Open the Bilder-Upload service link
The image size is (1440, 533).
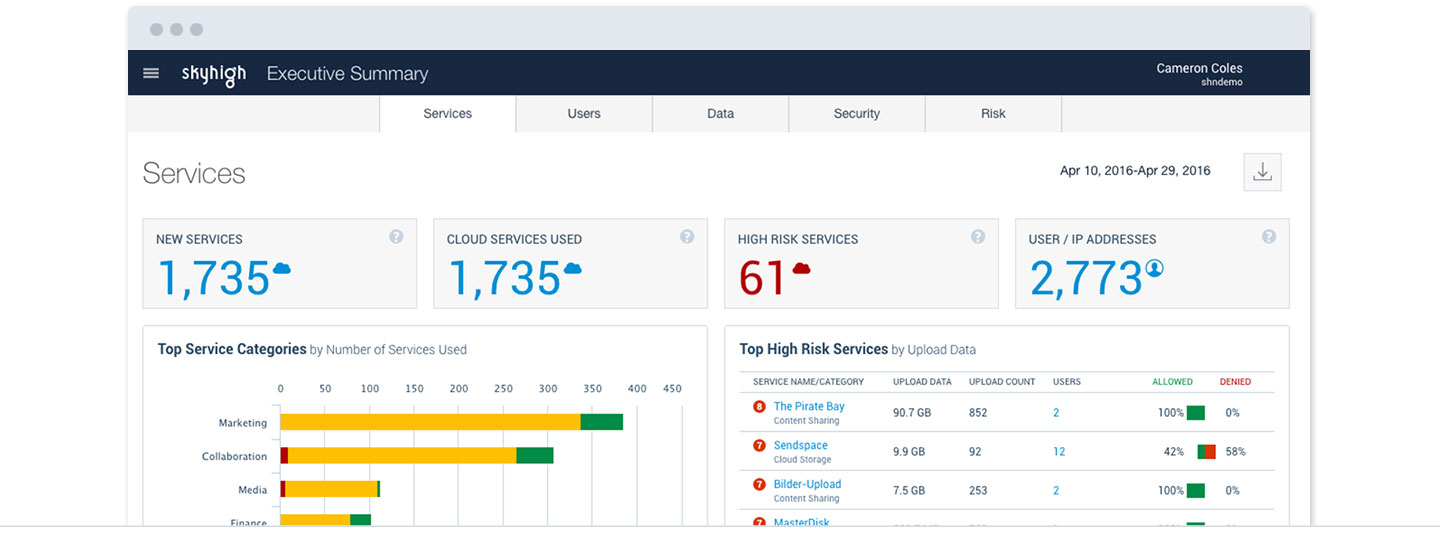807,484
